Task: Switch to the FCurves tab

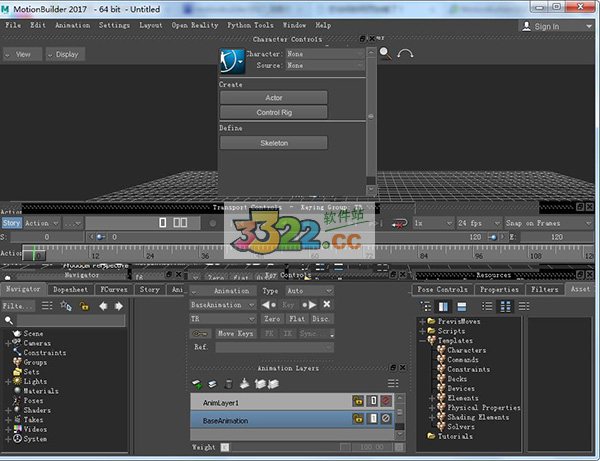Action: (113, 289)
